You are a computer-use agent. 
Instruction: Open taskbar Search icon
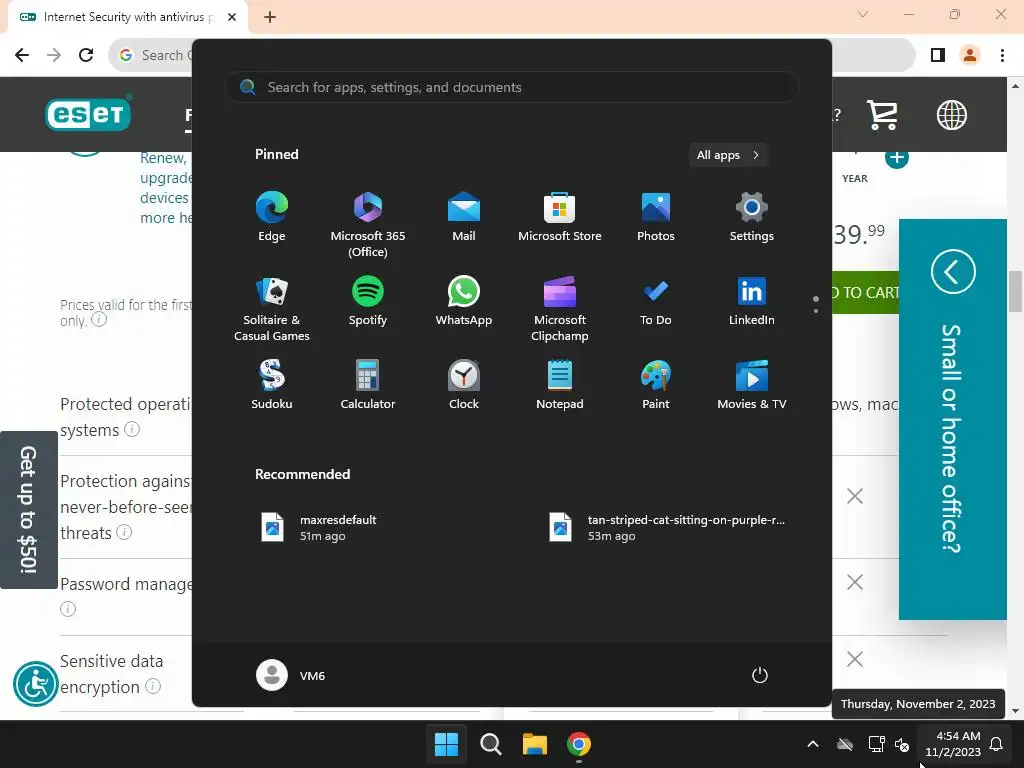click(x=490, y=744)
